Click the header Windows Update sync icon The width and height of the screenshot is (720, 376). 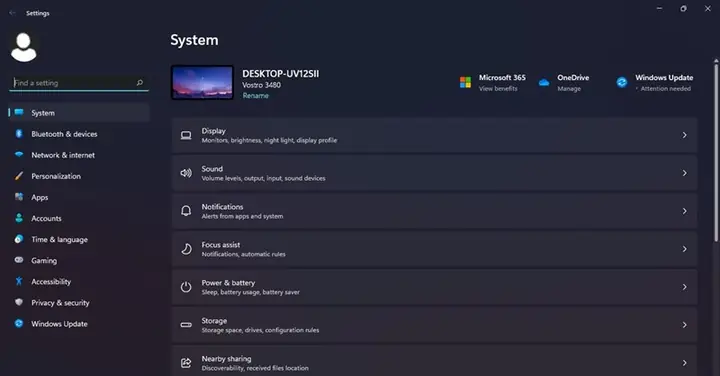click(x=622, y=82)
